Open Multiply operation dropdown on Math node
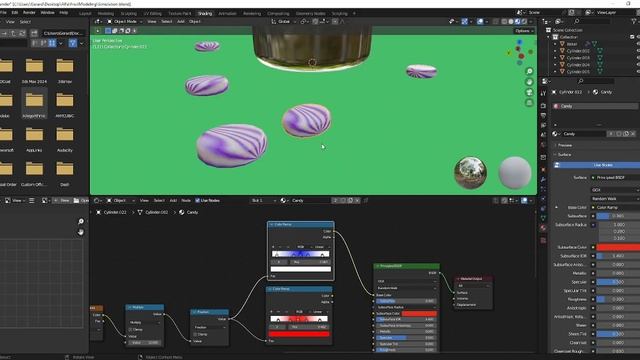The width and height of the screenshot is (640, 360). (145, 322)
